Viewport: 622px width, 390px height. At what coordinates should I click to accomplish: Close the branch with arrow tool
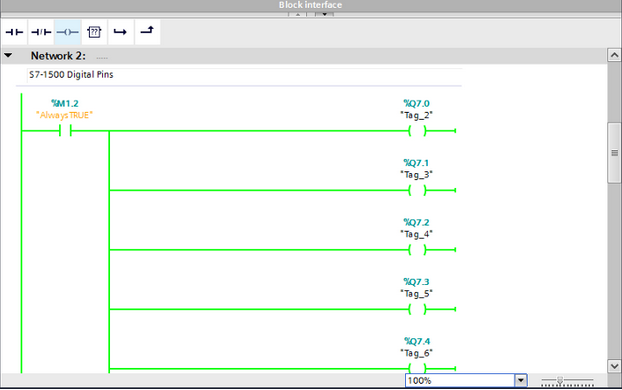point(147,31)
